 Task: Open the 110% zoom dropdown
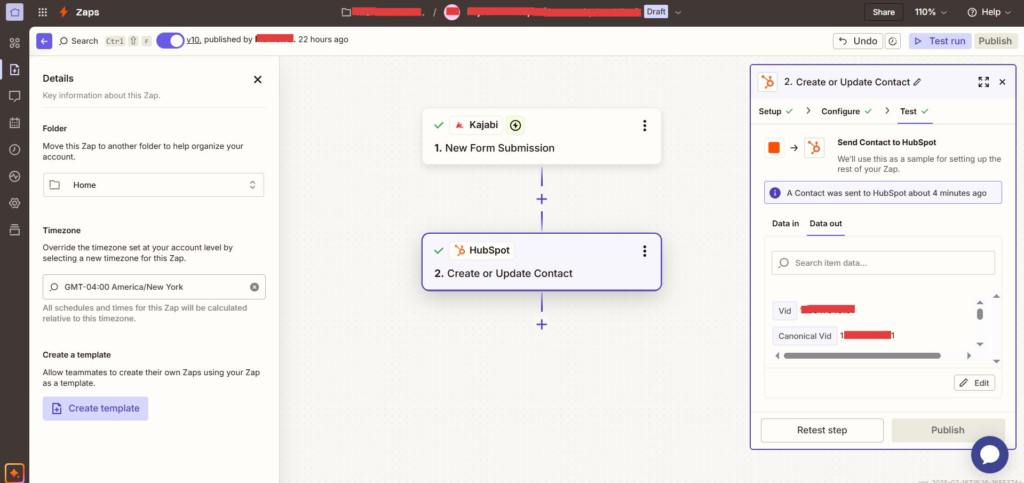pyautogui.click(x=930, y=12)
